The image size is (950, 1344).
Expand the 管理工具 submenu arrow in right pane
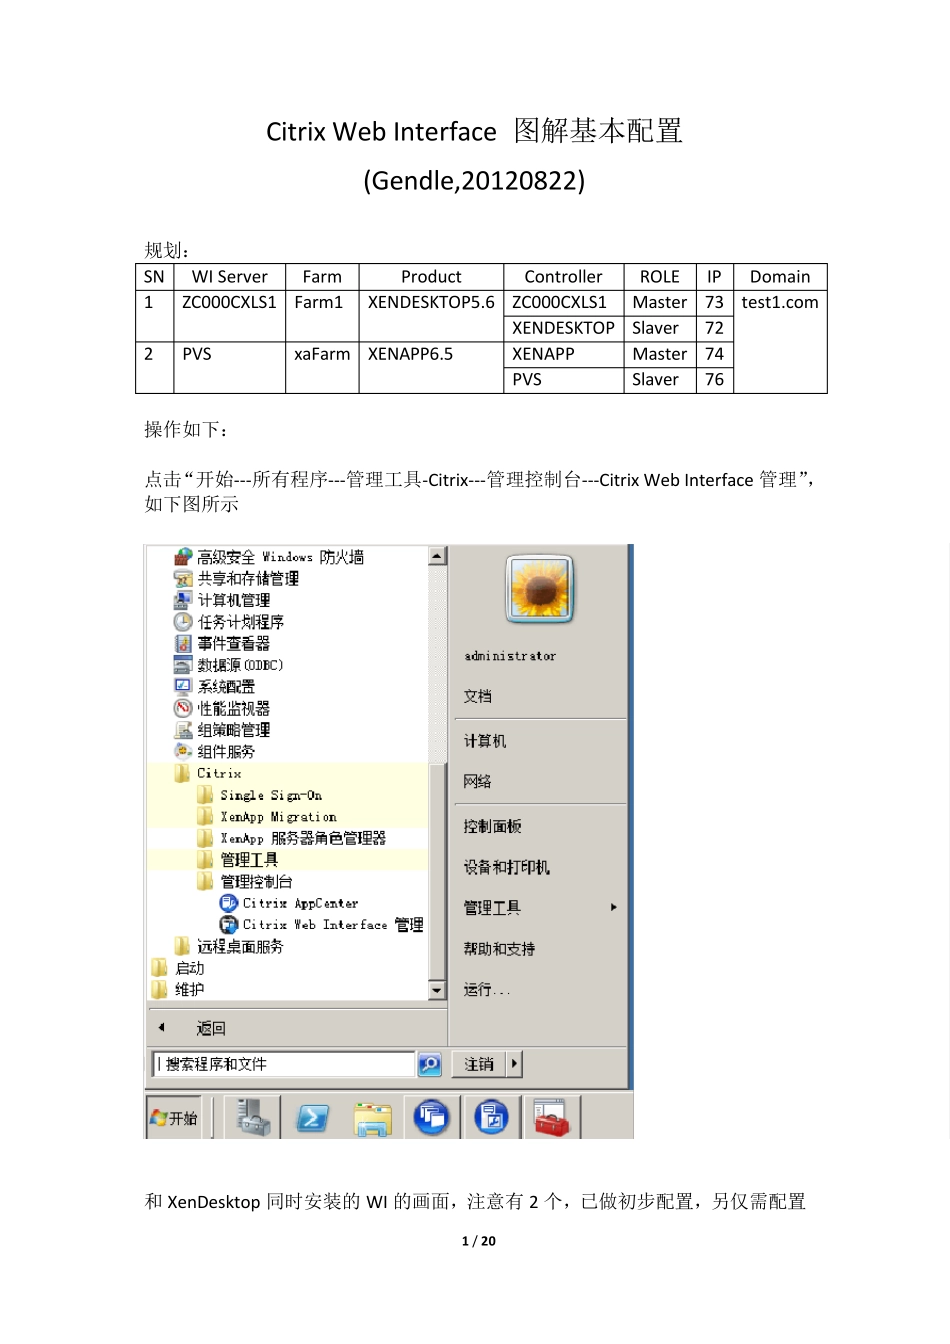pos(613,907)
